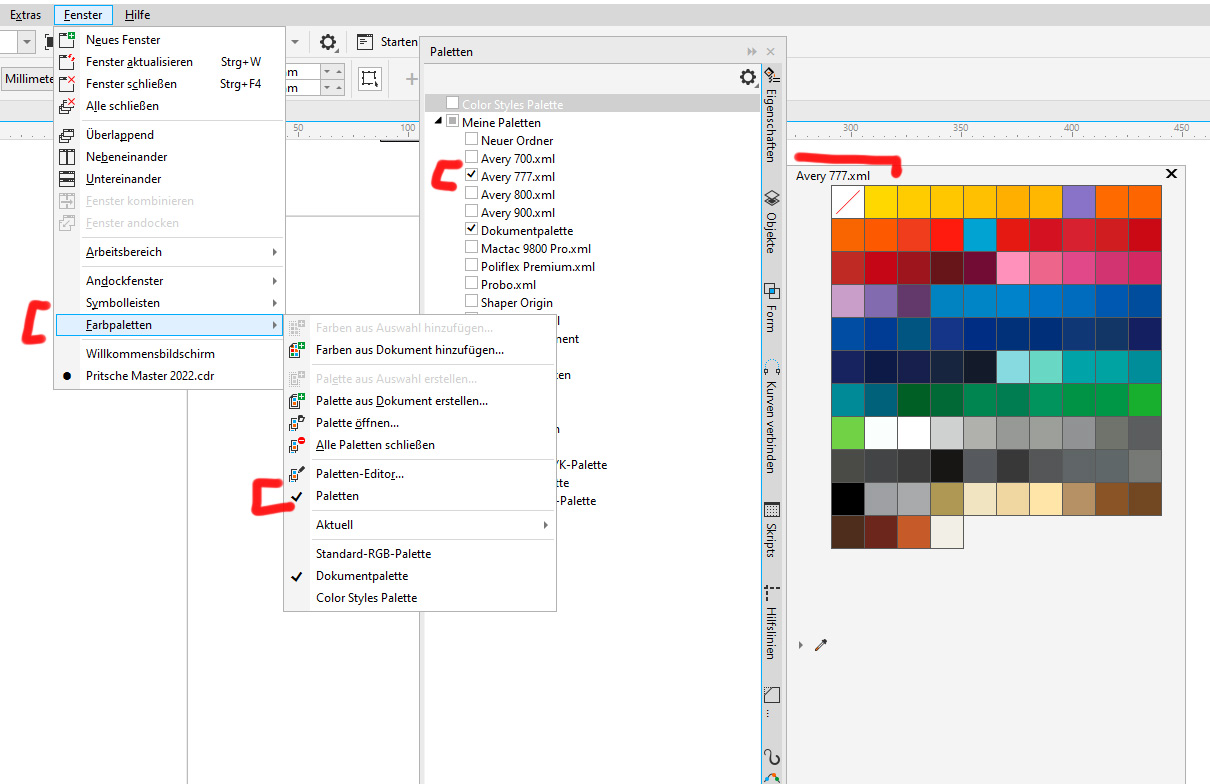Uncheck the Avery 777.xml palette

472,177
